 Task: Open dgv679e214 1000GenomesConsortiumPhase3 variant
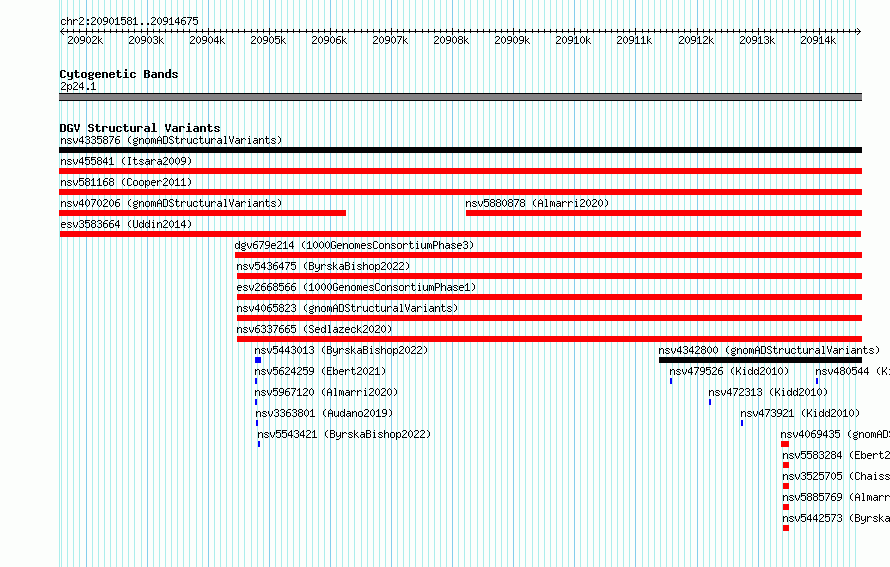point(354,245)
